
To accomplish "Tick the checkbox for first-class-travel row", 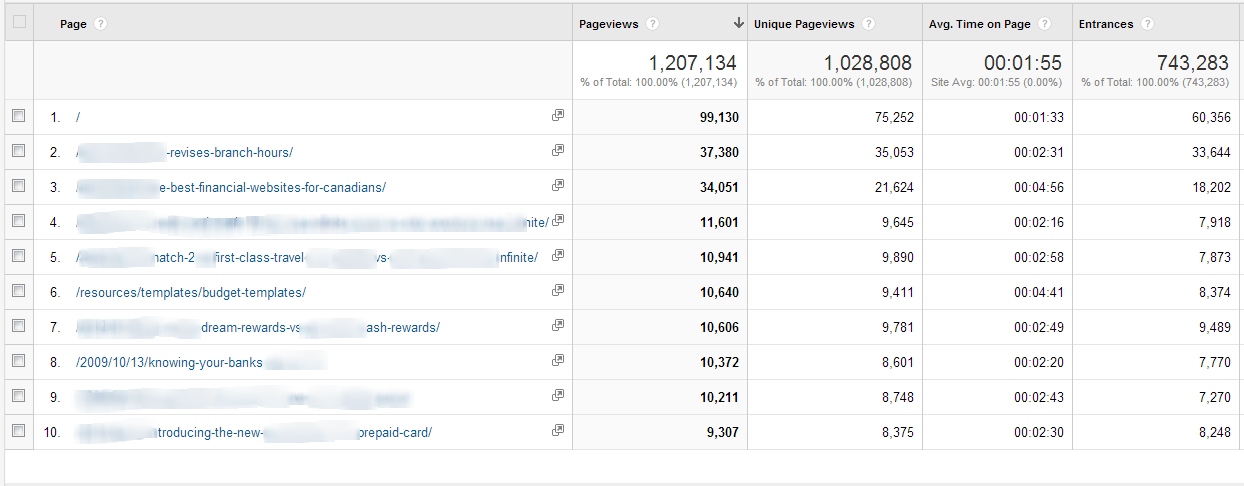I will [x=18, y=256].
